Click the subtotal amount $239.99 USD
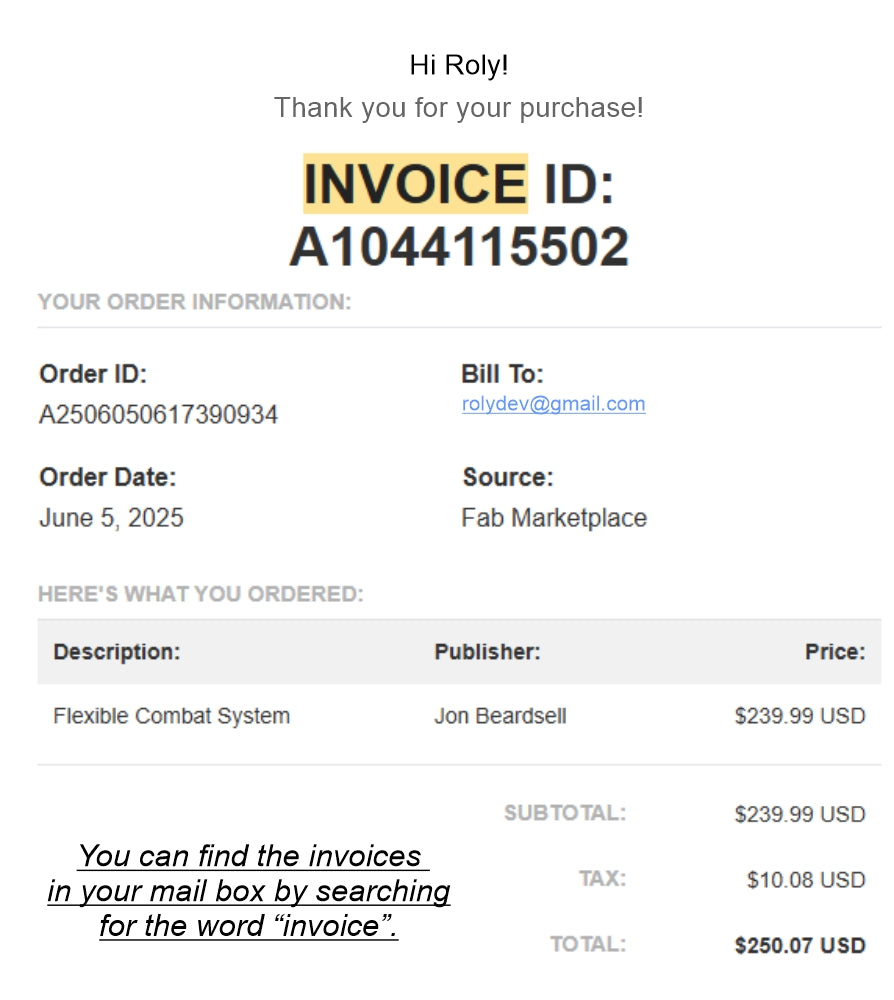894x1000 pixels. (x=800, y=814)
